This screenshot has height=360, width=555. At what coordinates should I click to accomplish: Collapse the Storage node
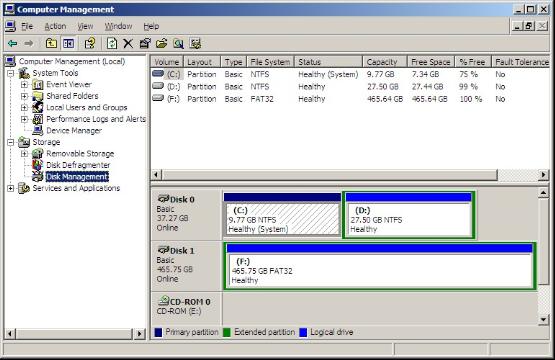pyautogui.click(x=11, y=142)
